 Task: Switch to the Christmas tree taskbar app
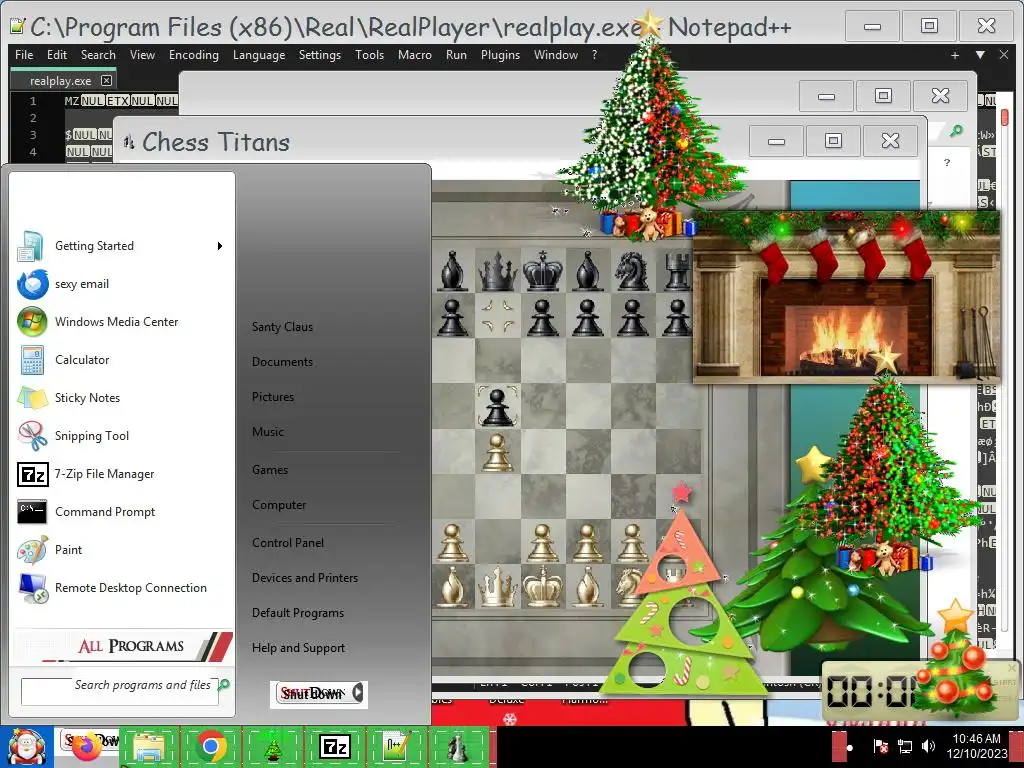pos(272,747)
